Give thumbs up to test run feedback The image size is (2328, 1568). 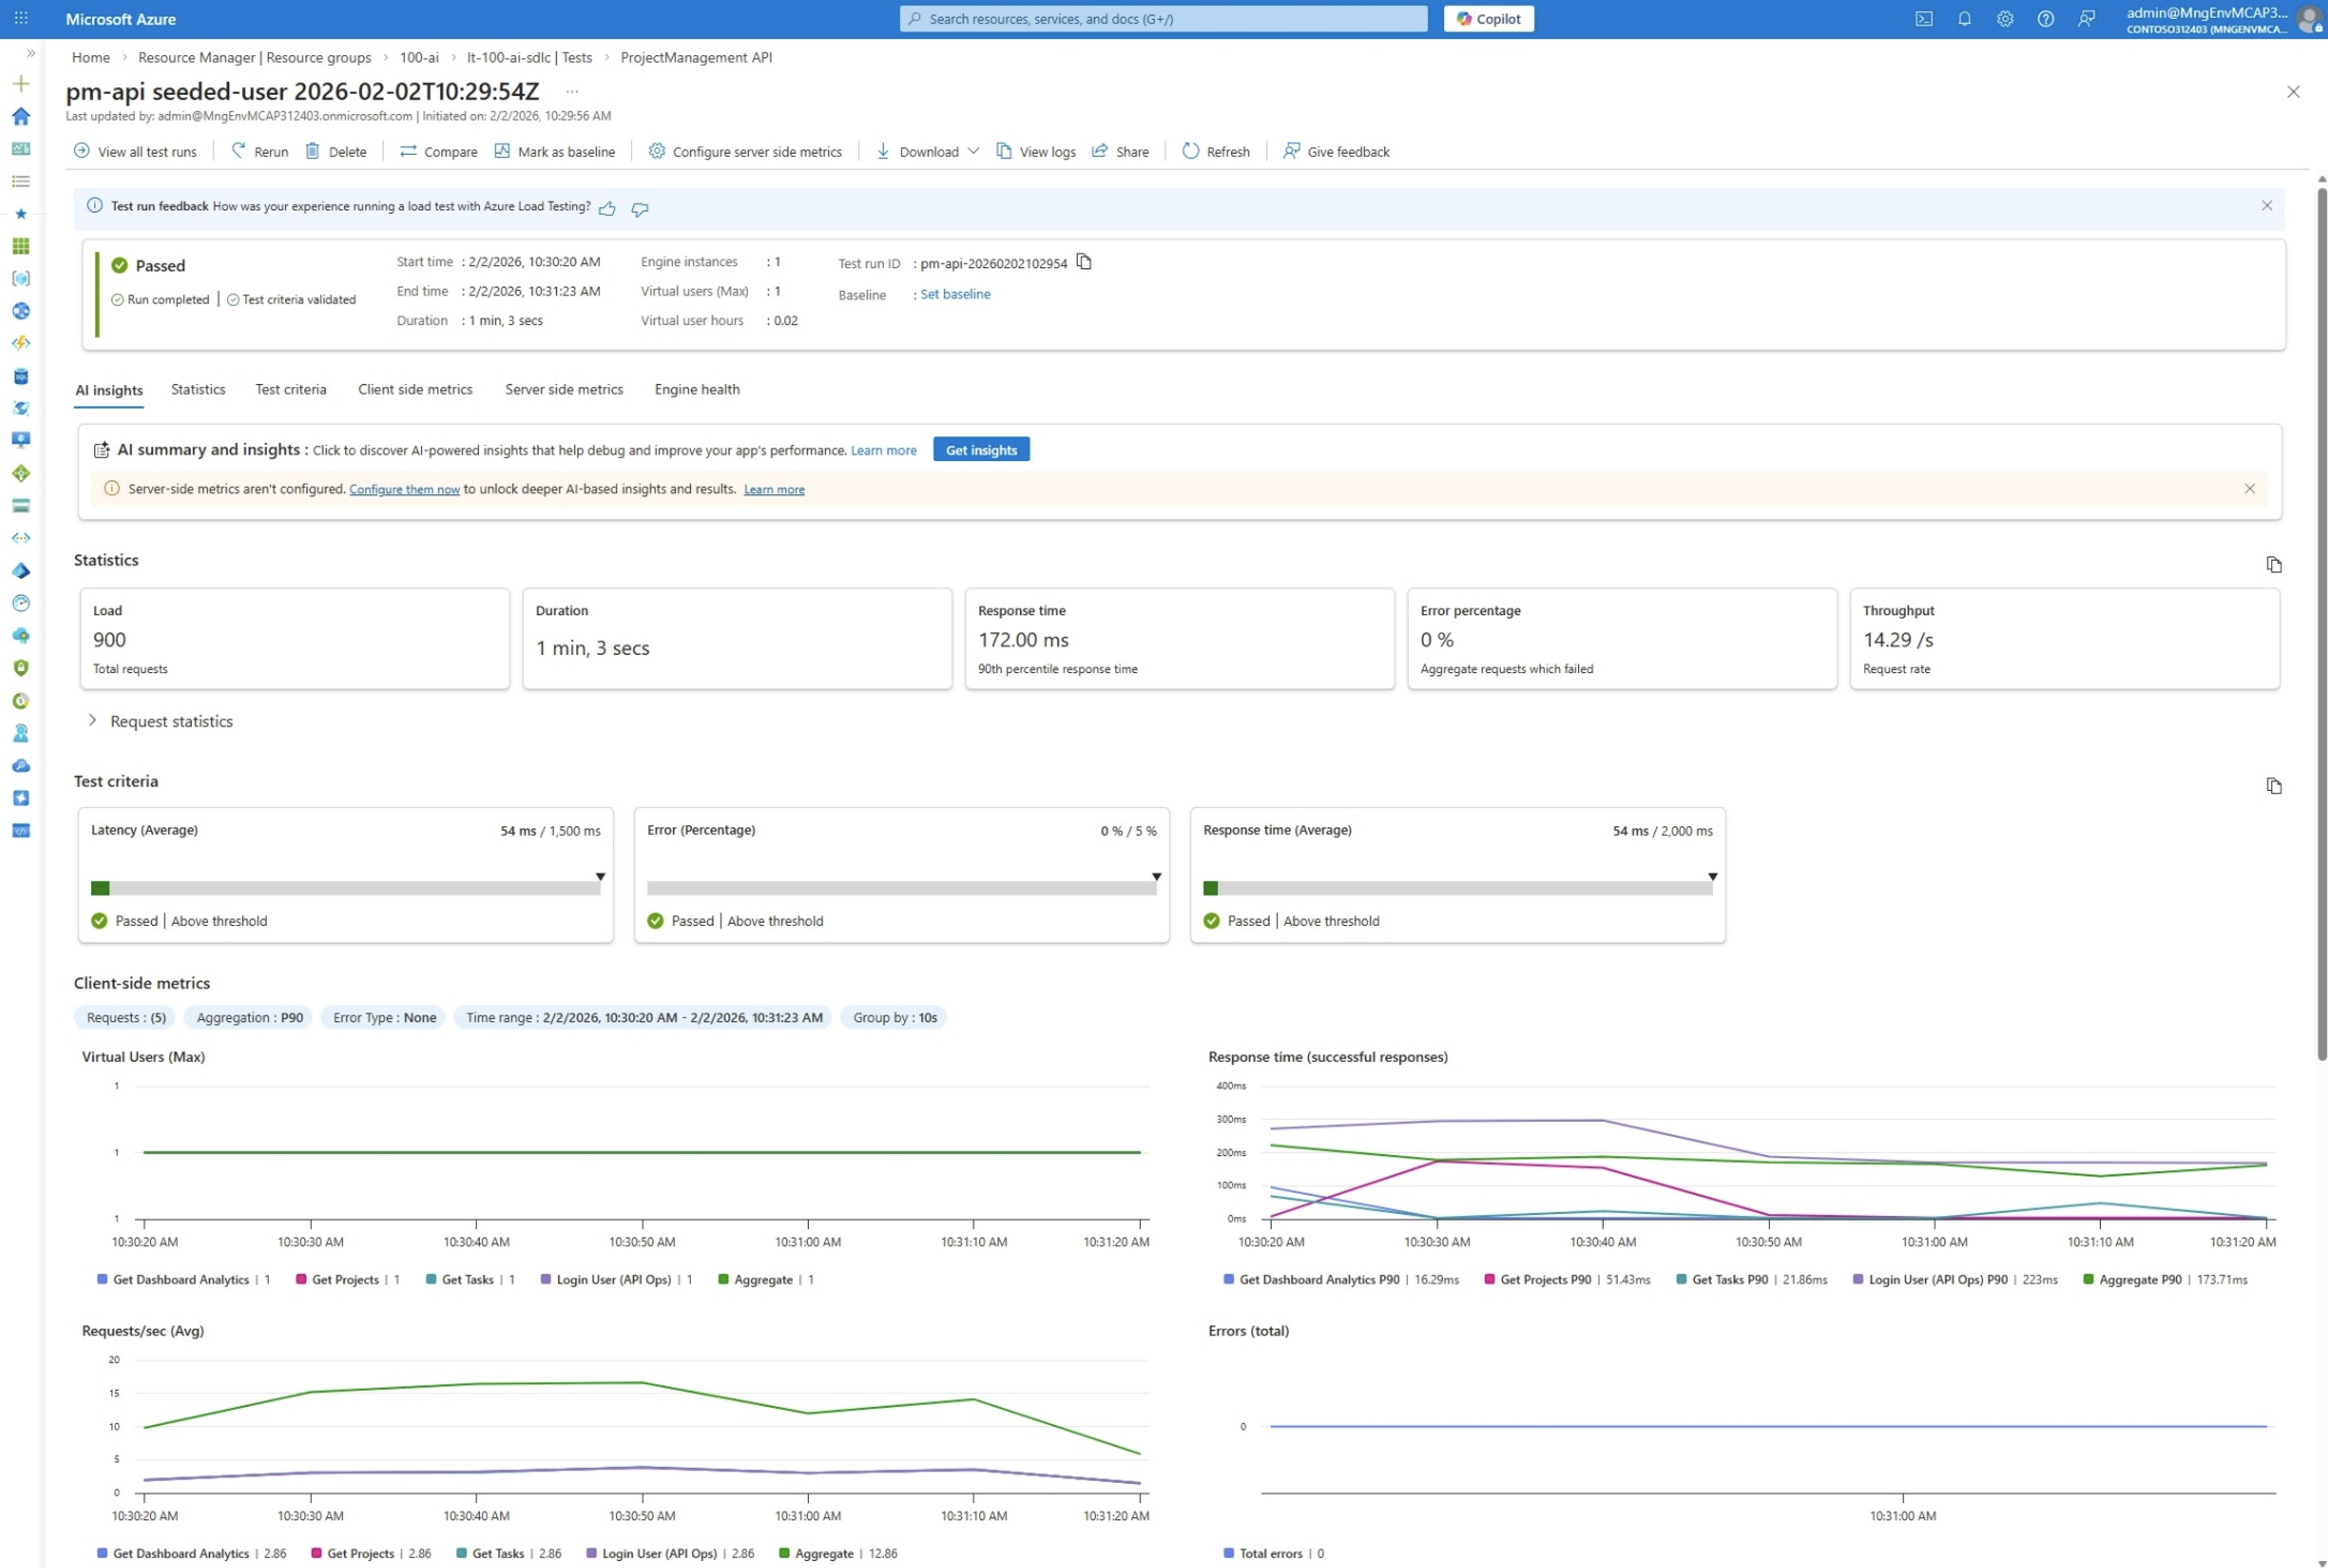(607, 208)
